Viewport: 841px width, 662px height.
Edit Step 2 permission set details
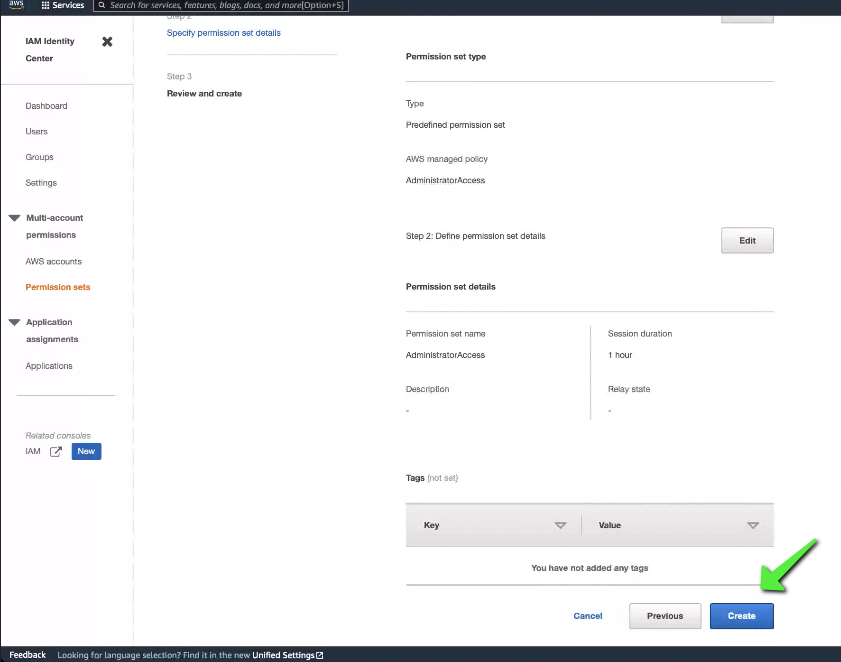[747, 240]
